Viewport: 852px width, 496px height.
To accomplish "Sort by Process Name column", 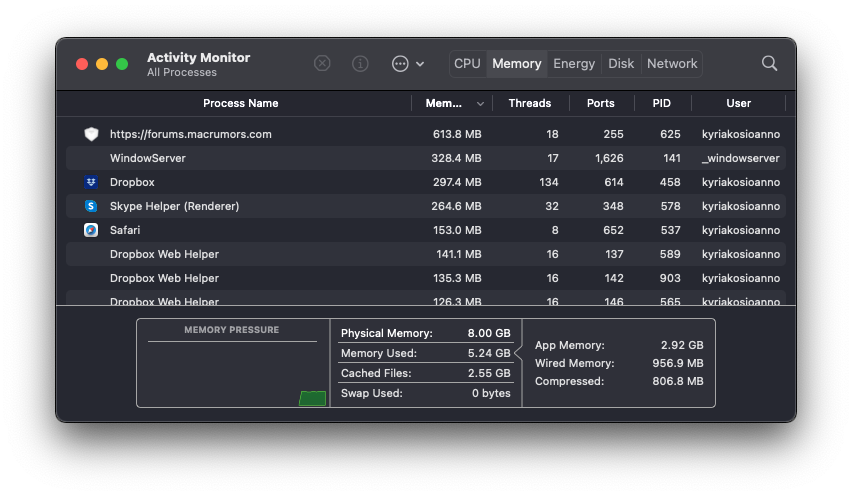I will [x=240, y=103].
